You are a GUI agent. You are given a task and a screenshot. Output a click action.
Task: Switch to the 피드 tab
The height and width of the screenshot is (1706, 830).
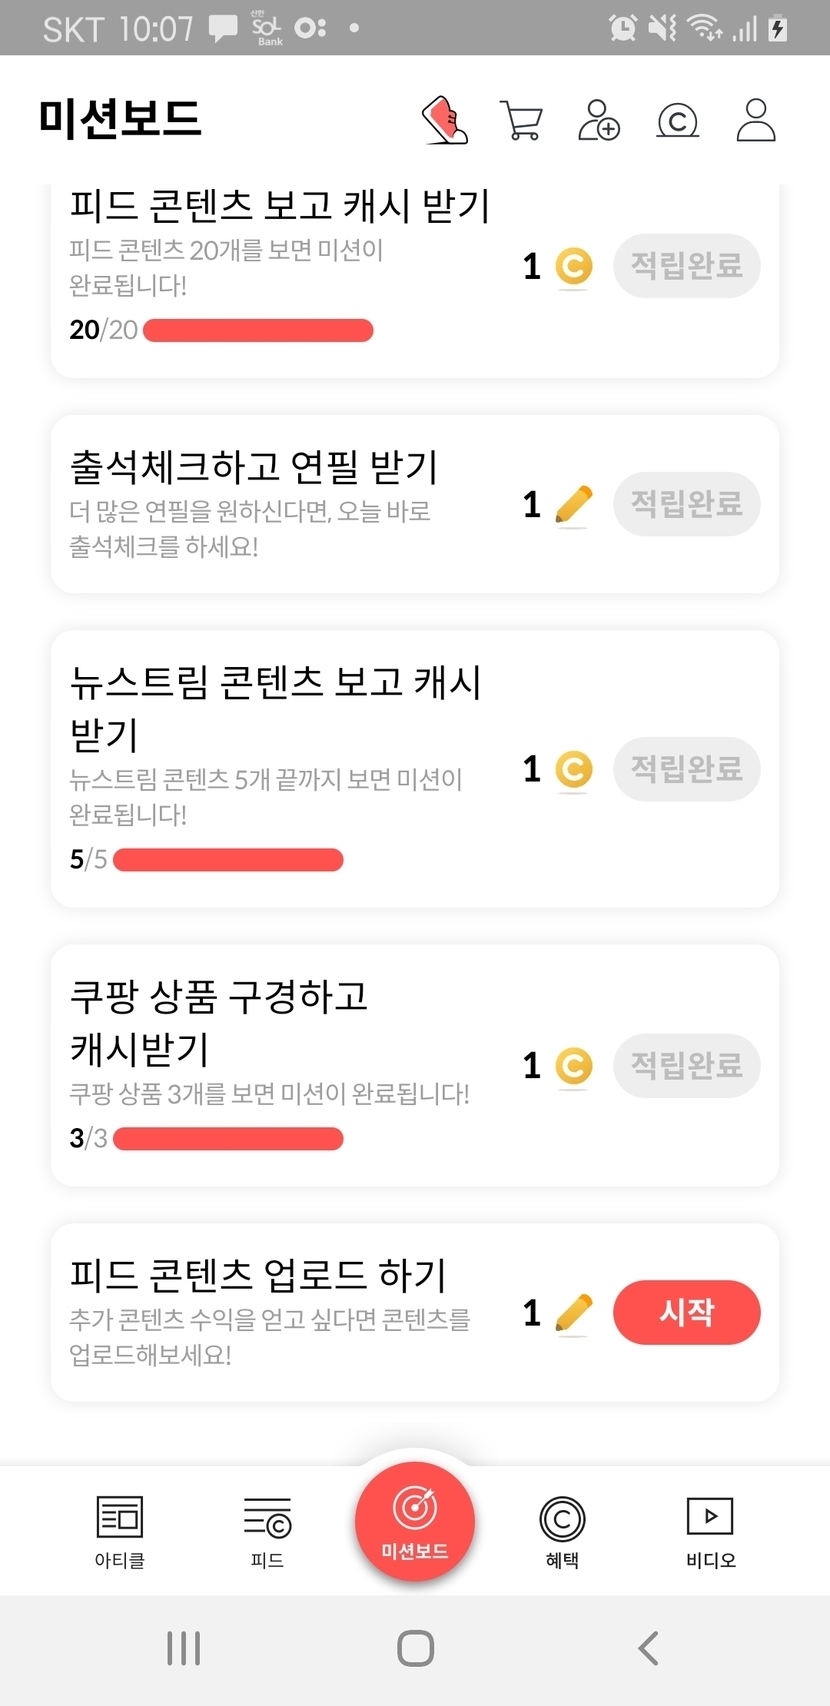267,1530
